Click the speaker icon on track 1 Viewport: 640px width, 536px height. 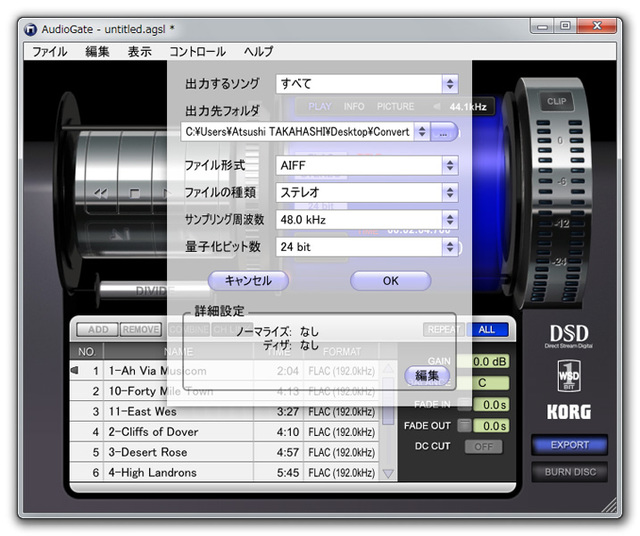[75, 371]
